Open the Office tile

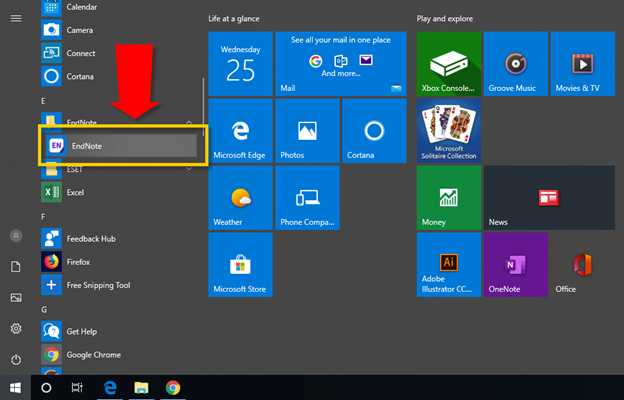(582, 265)
